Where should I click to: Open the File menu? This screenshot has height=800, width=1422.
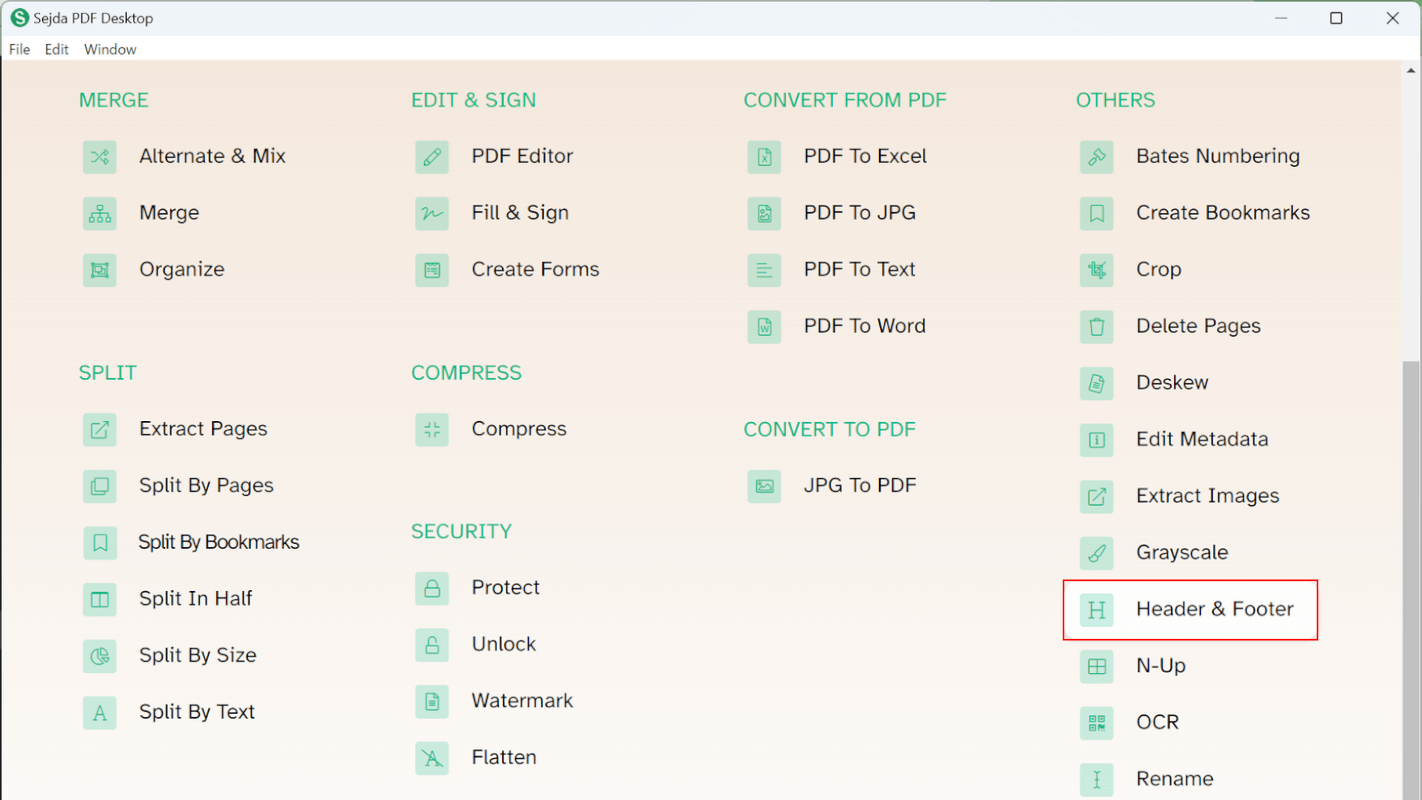[x=20, y=49]
